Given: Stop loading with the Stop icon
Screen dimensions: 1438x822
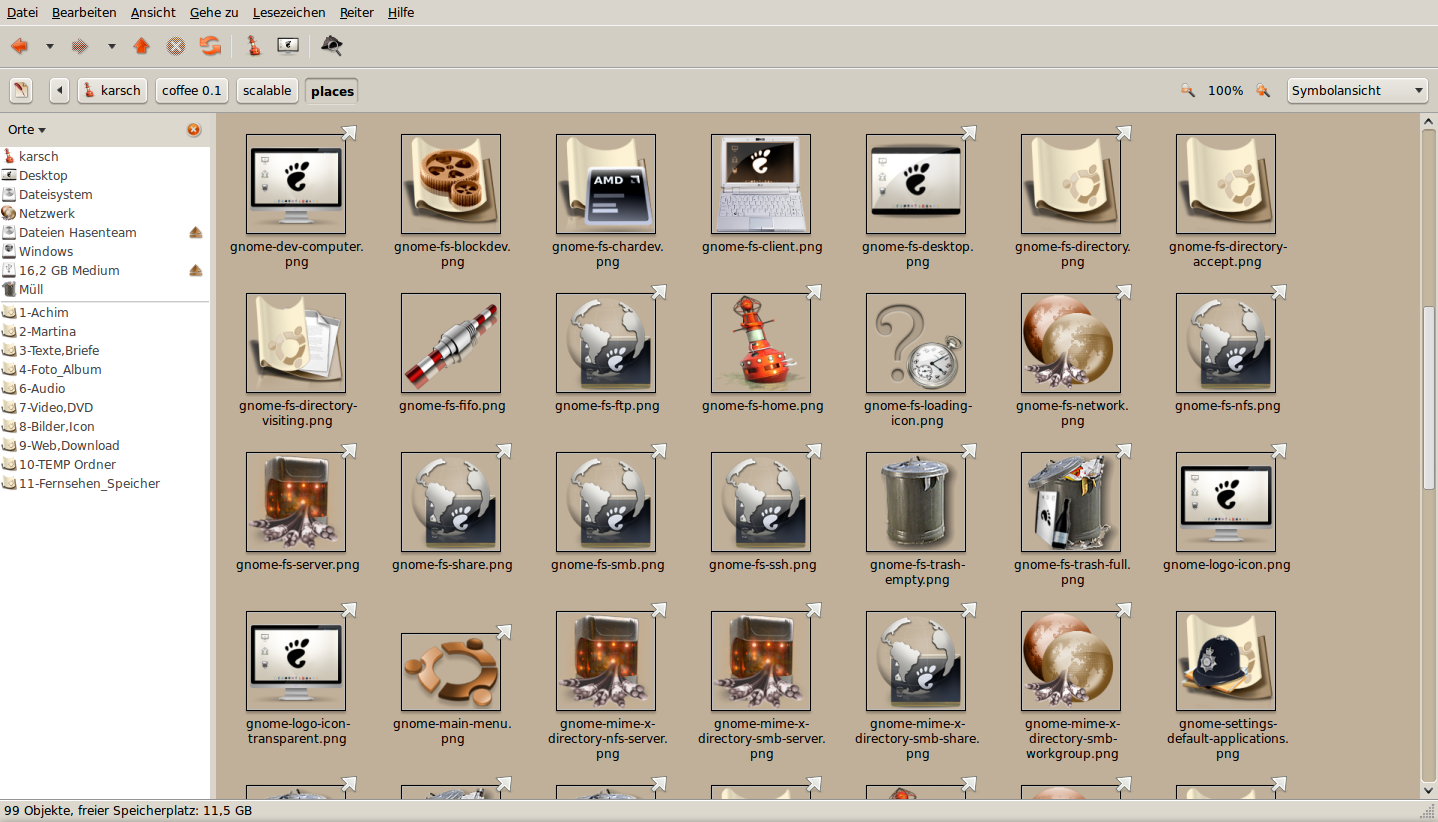Looking at the screenshot, I should 175,46.
